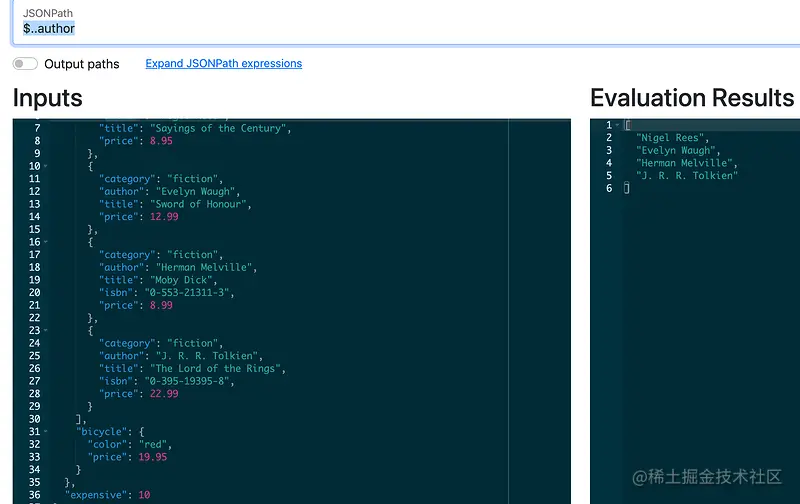Click the expensive value 10
800x504 pixels.
pos(144,495)
